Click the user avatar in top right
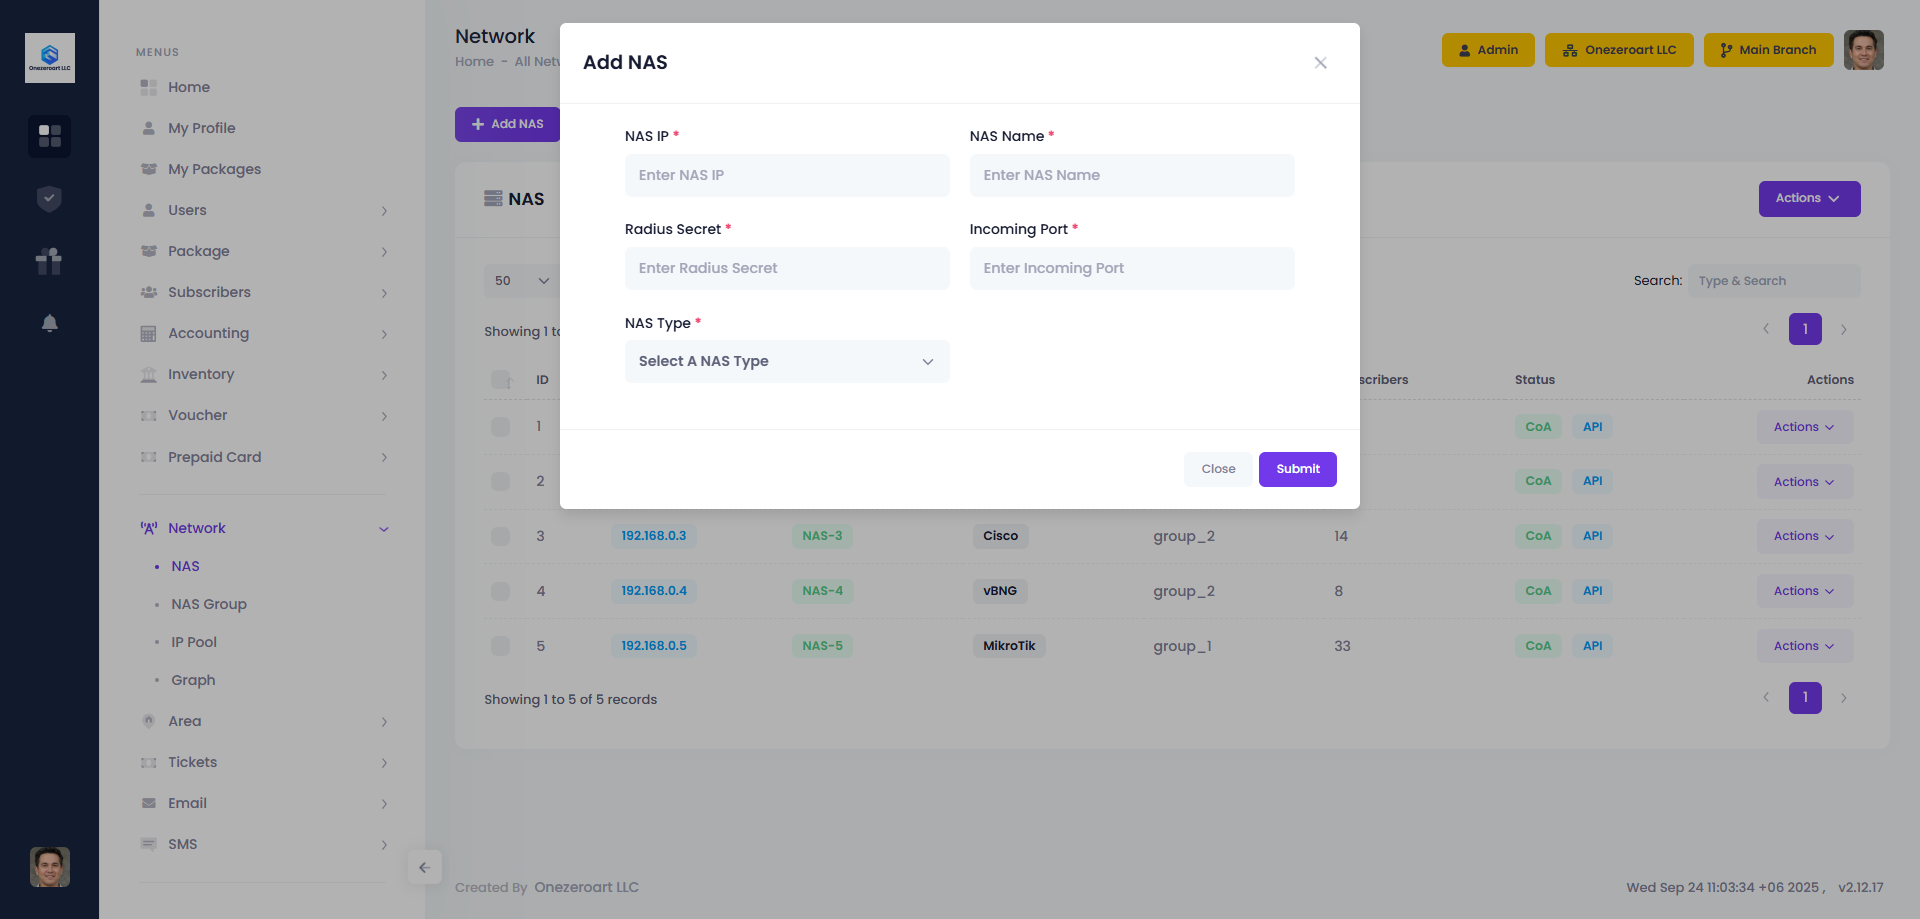Image resolution: width=1920 pixels, height=919 pixels. (x=1863, y=50)
